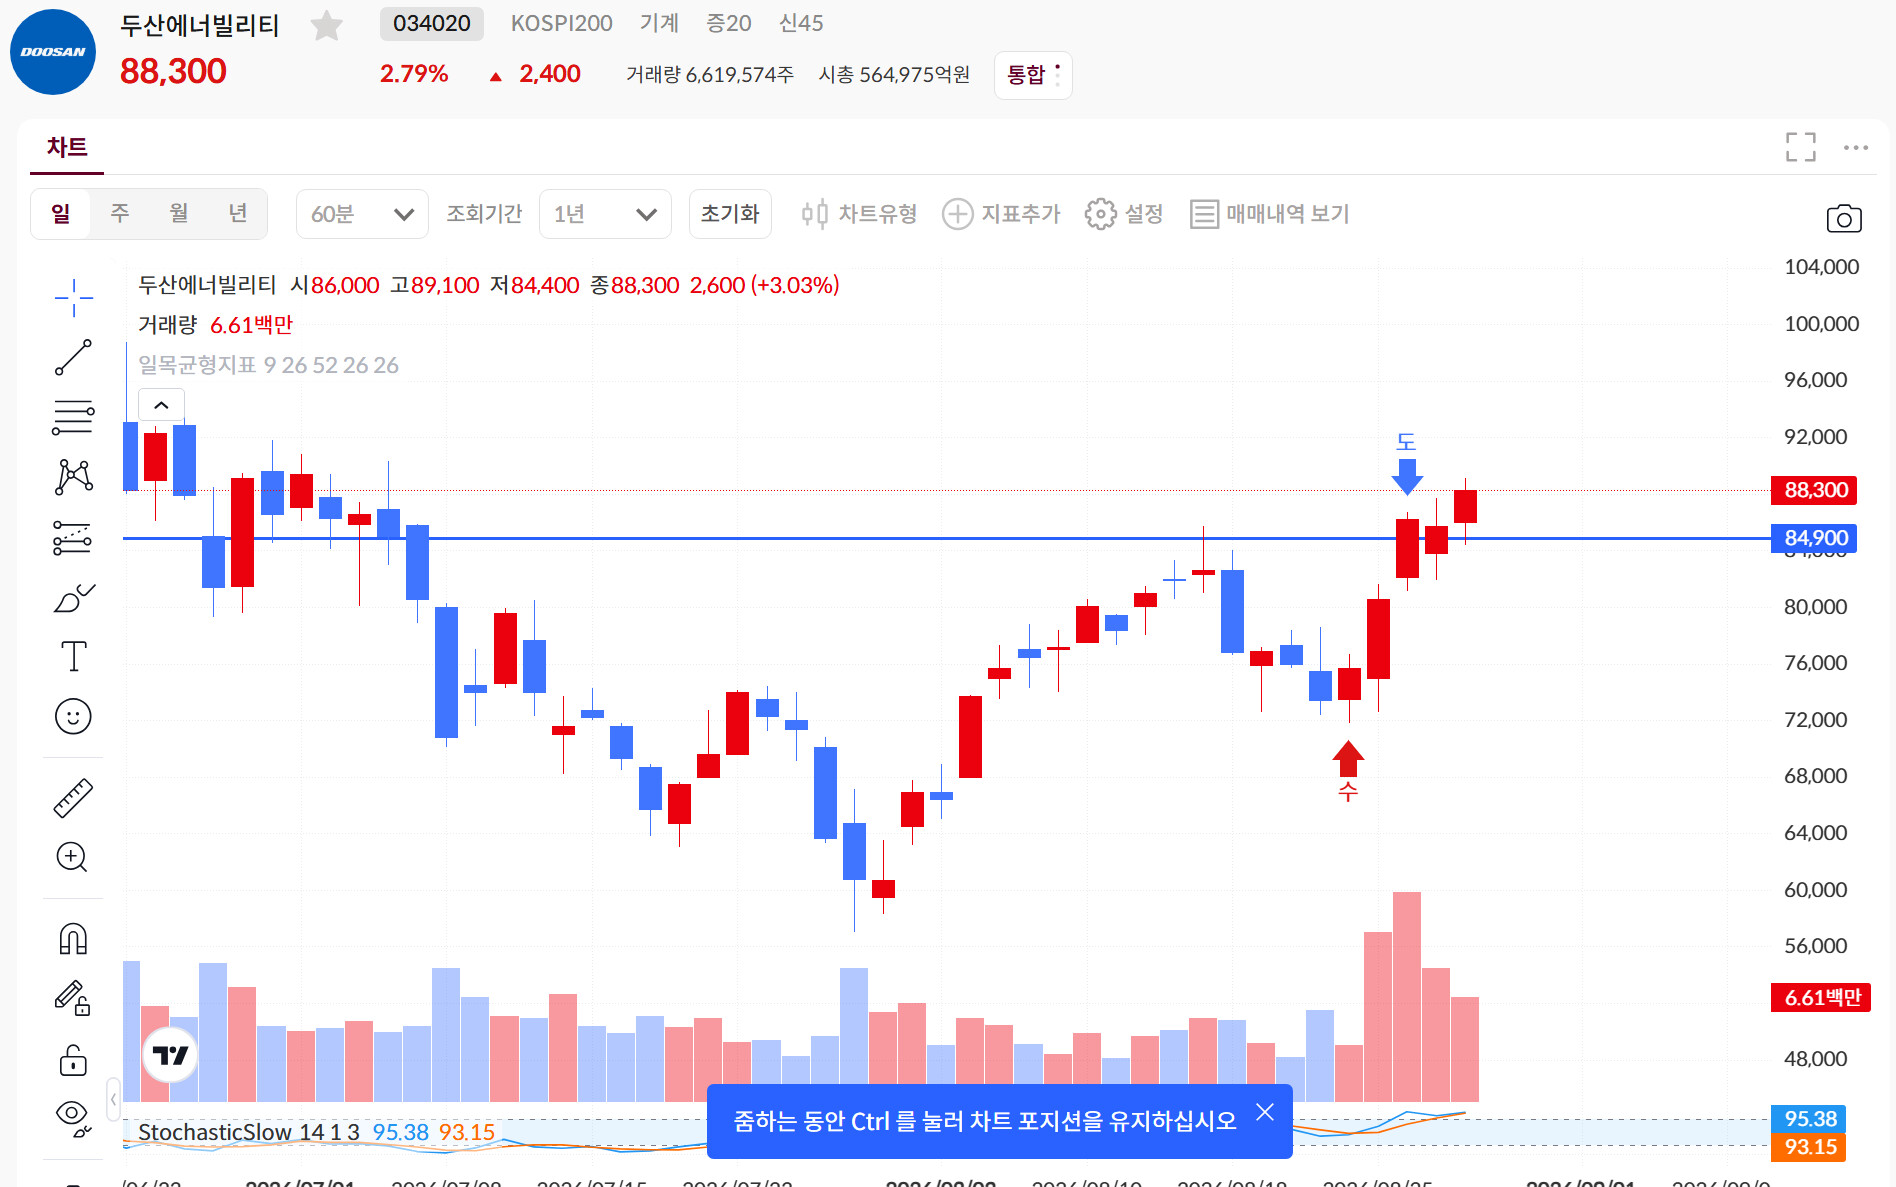Open the chart panel more options menu

1856,147
